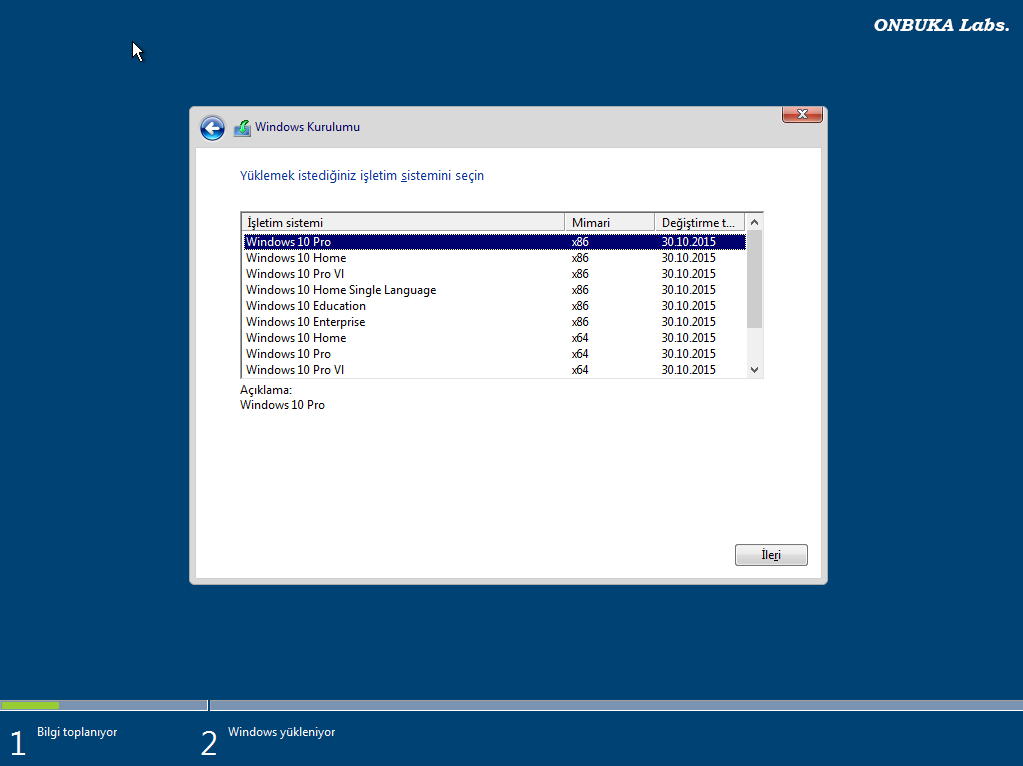
Task: Select Windows 10 Pro VL x64 entry
Action: point(495,369)
